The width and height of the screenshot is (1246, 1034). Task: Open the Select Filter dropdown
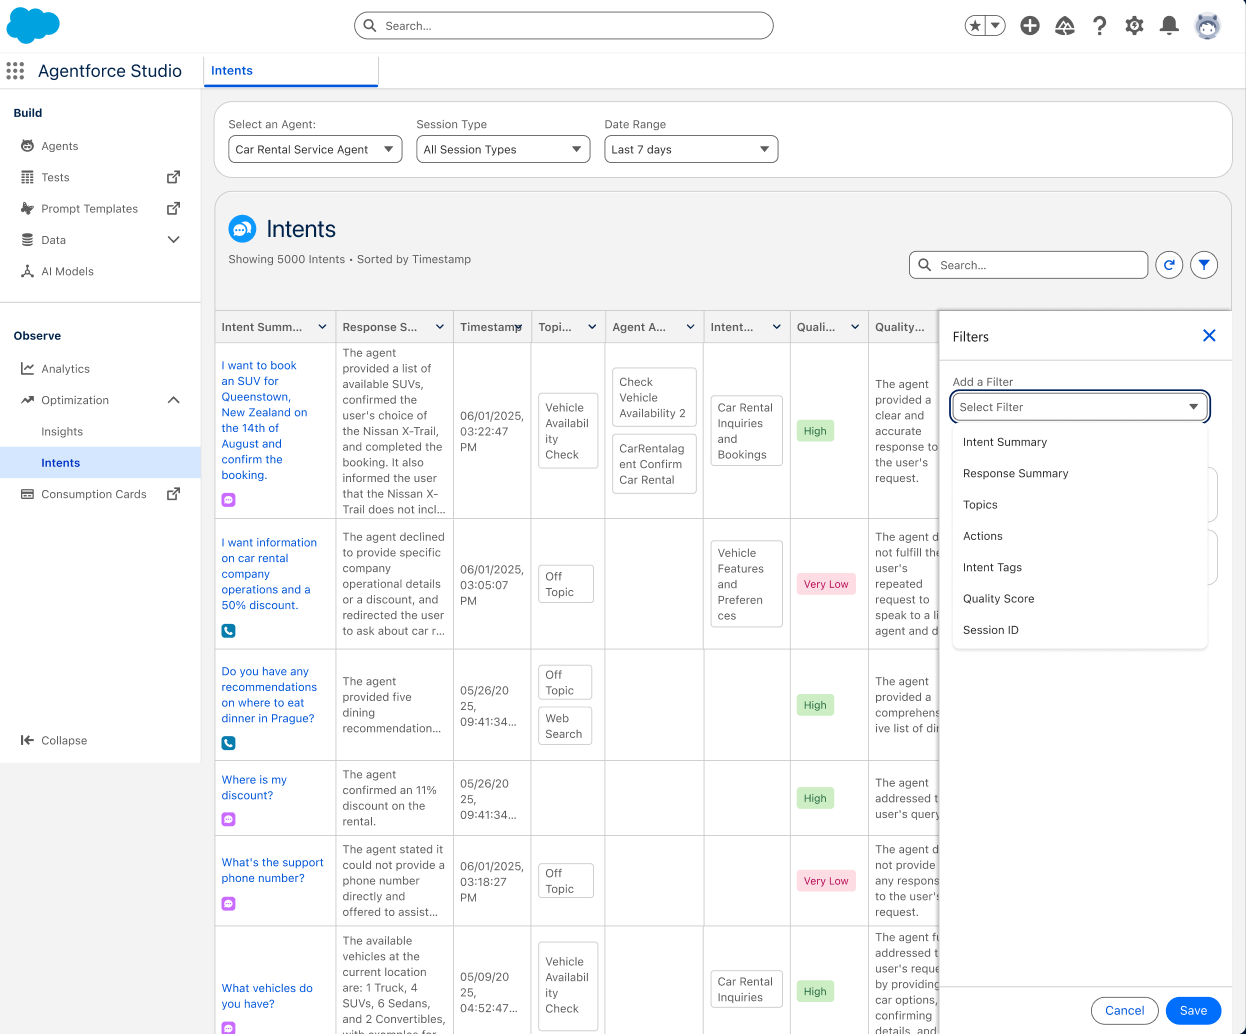1079,407
